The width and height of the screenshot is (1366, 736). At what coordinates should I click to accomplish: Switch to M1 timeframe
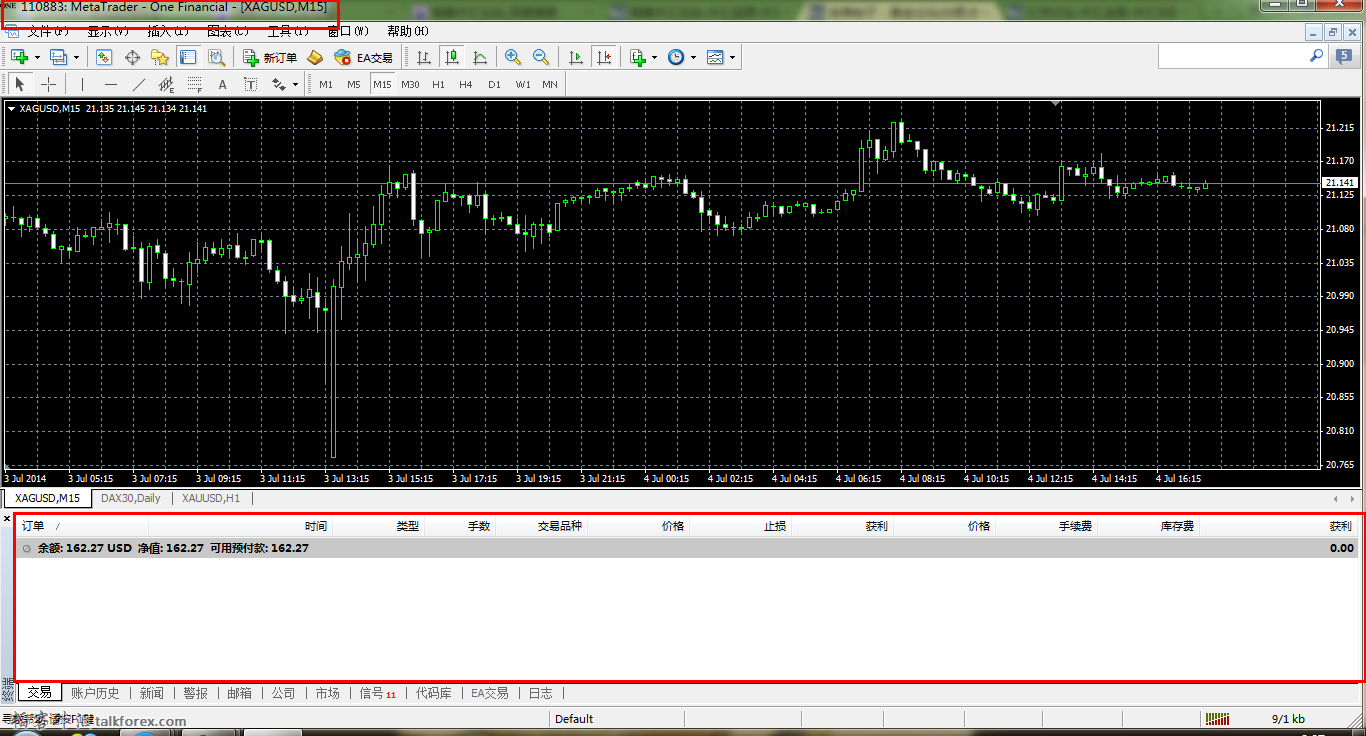pyautogui.click(x=326, y=84)
